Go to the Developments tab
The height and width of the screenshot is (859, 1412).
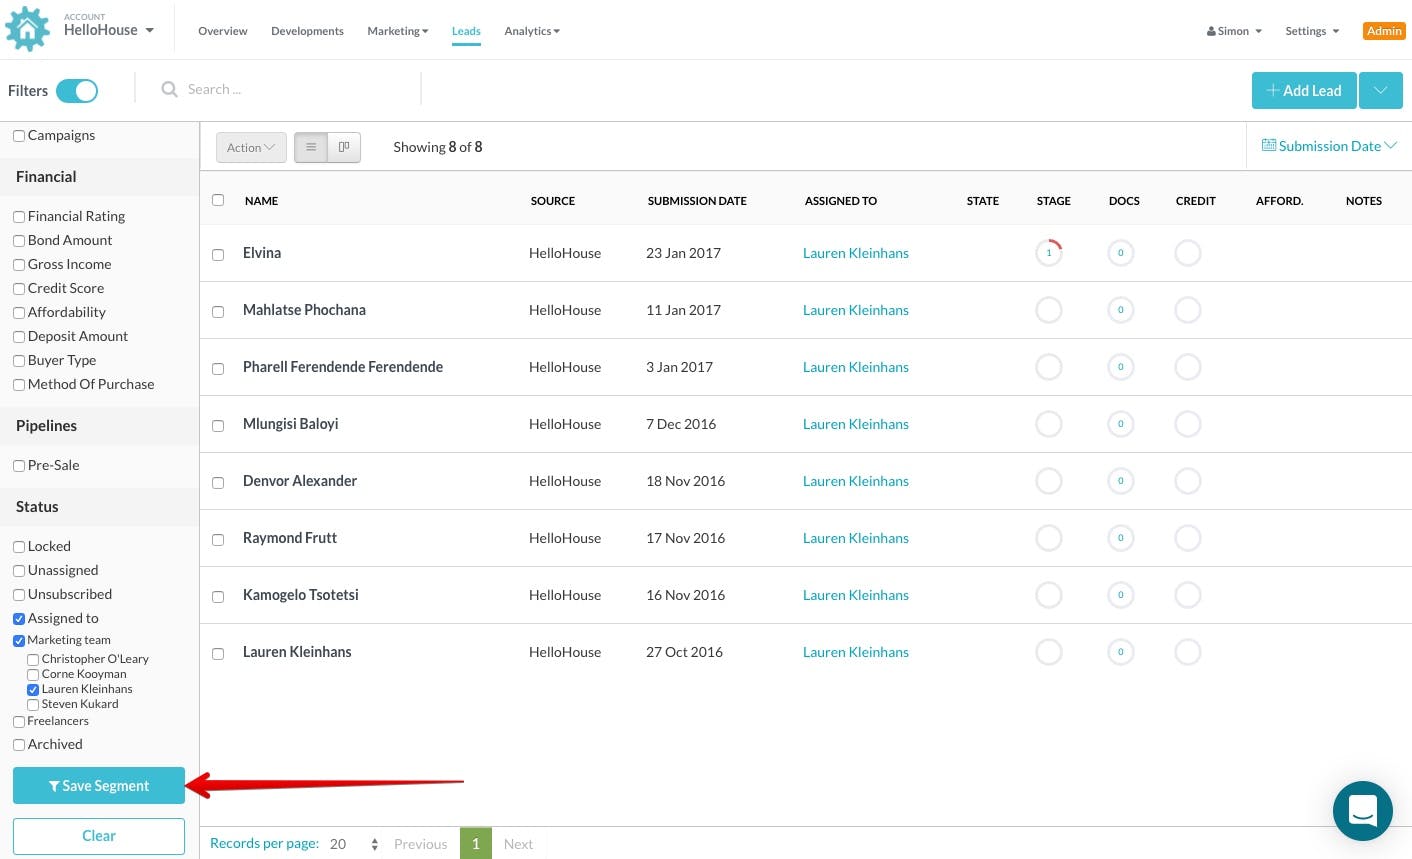[x=307, y=31]
